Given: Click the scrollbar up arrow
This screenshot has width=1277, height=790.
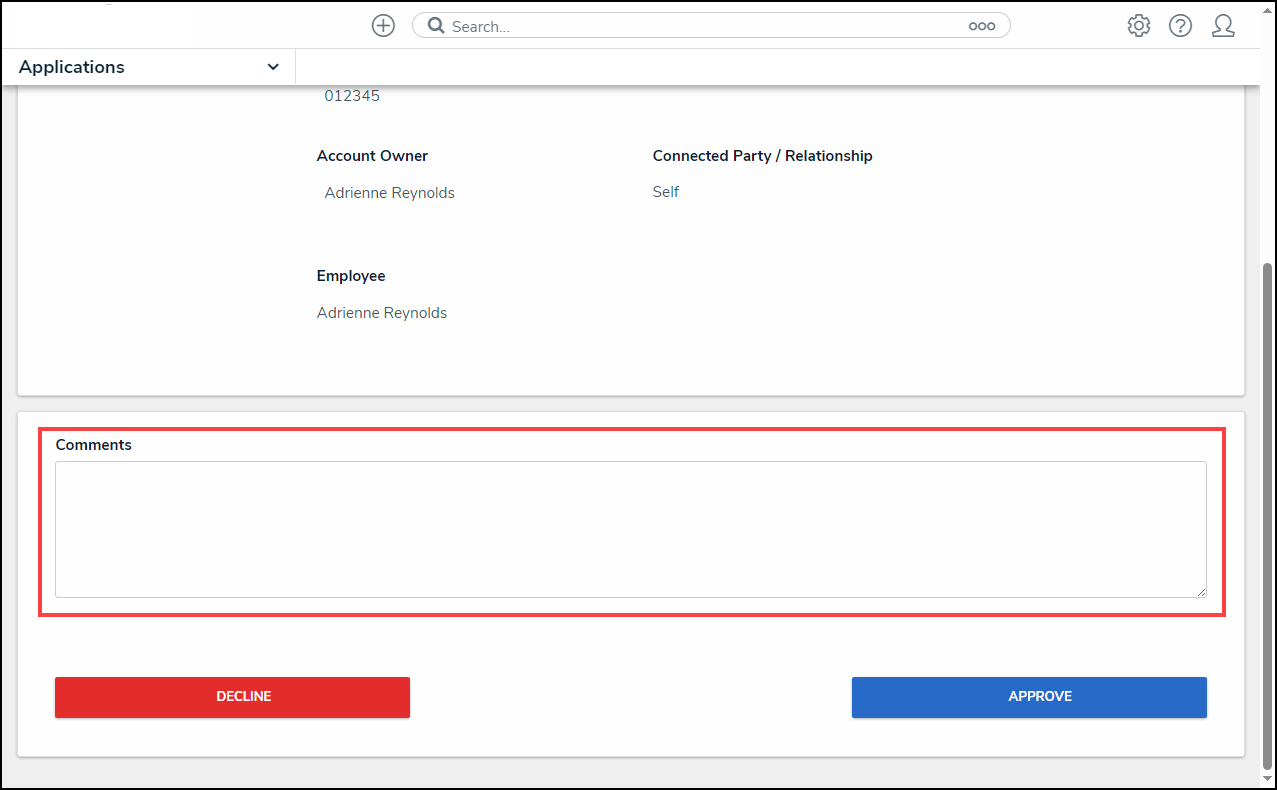Looking at the screenshot, I should coord(1268,92).
